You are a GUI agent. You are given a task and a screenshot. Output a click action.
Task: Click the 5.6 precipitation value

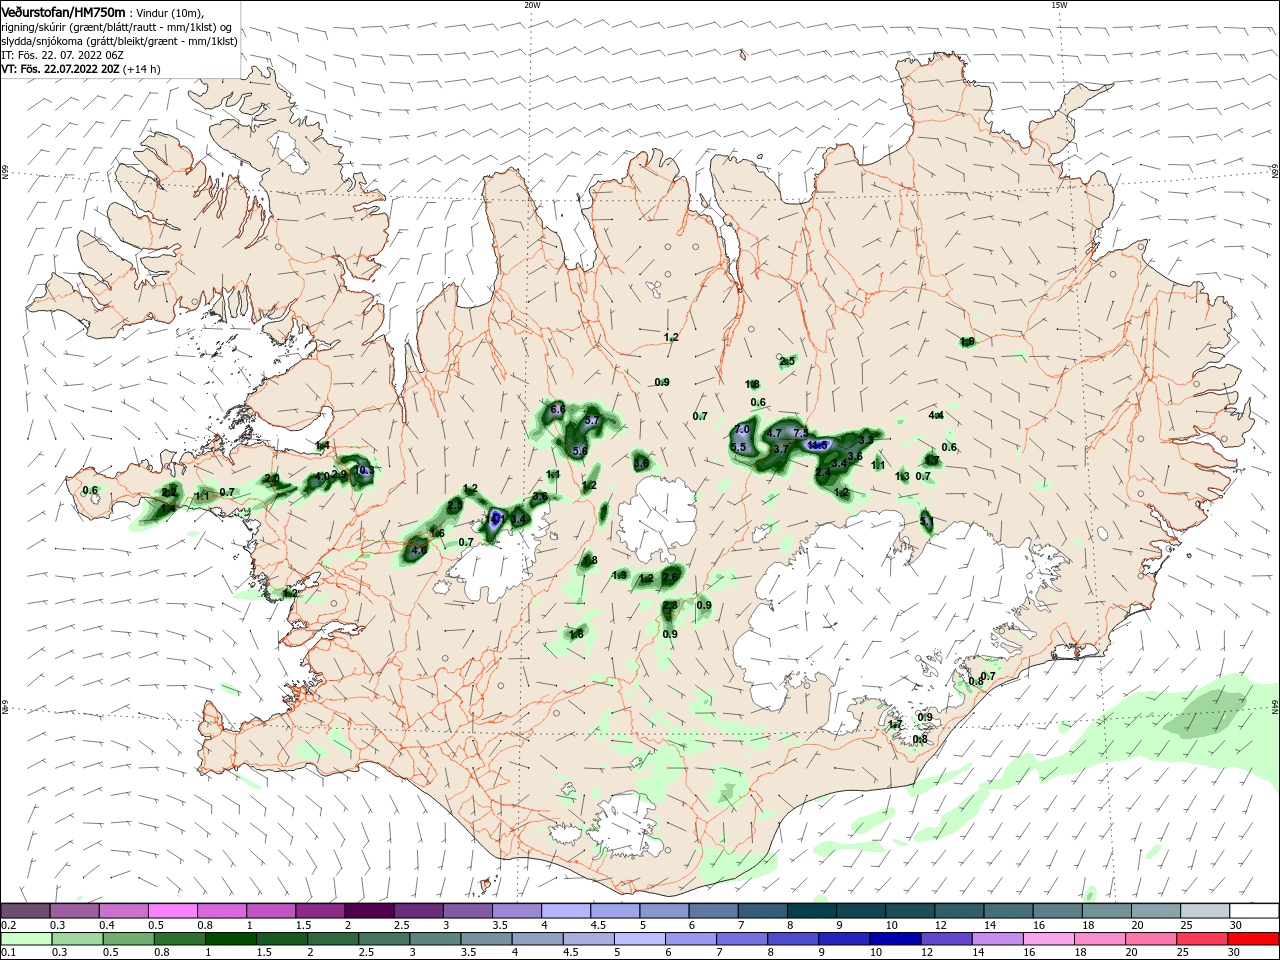point(580,452)
